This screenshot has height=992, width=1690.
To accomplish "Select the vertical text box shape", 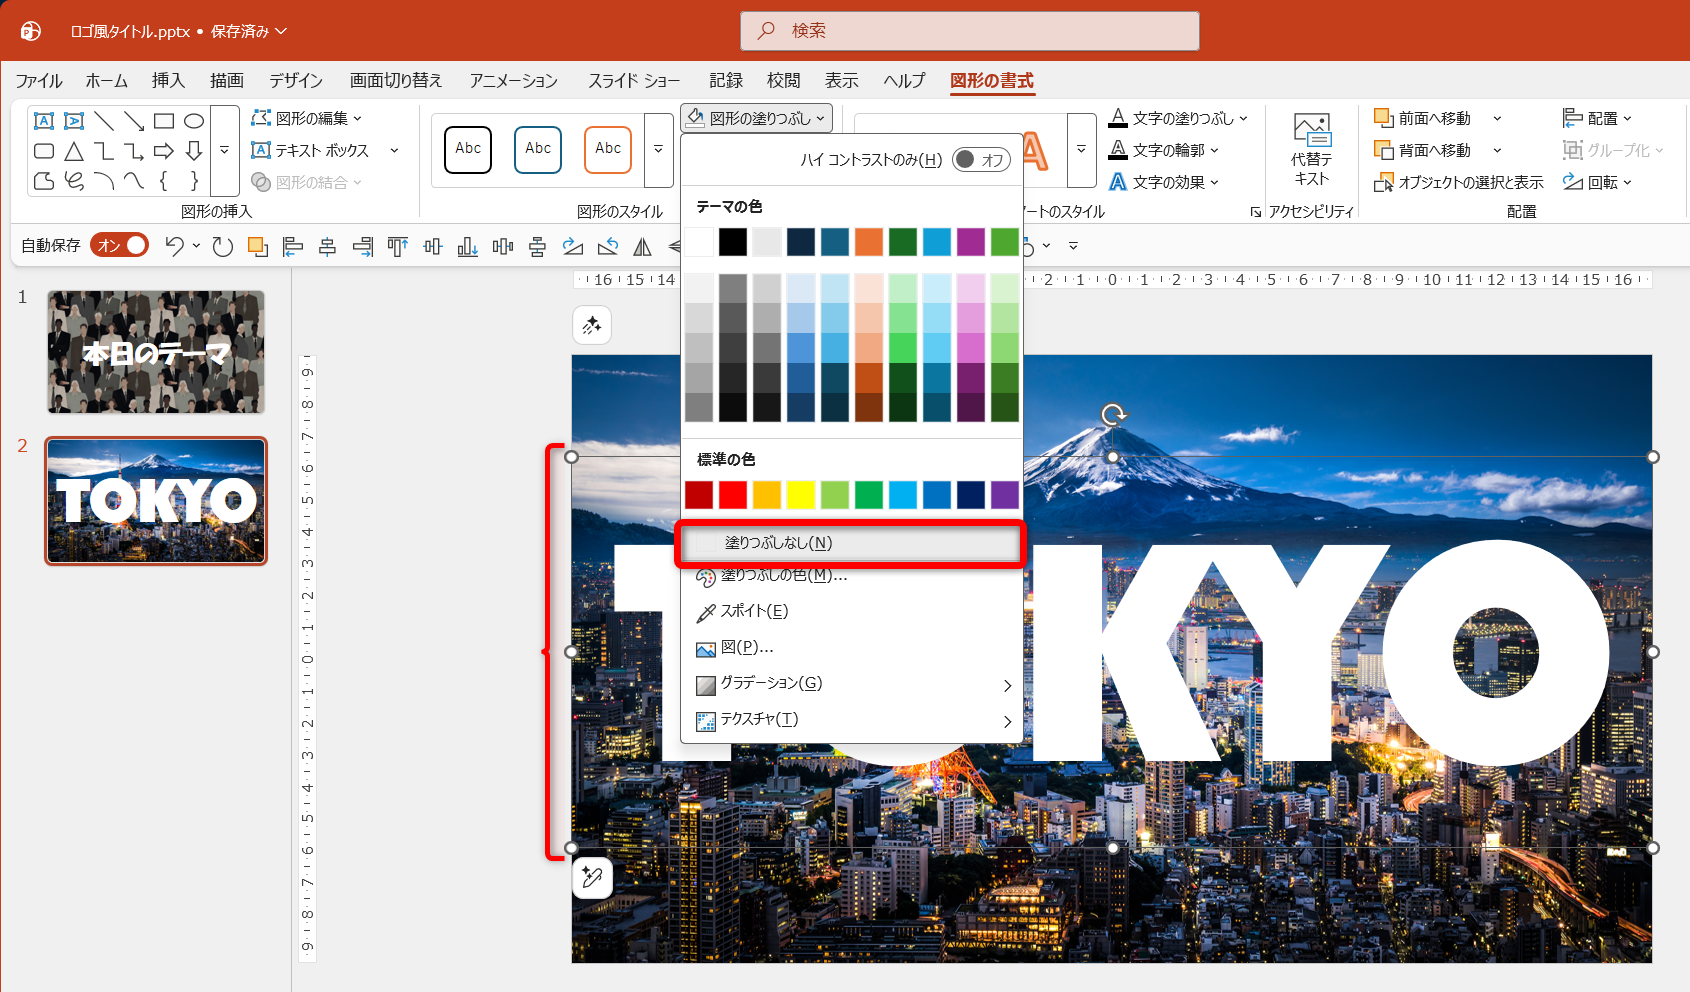I will pos(74,121).
